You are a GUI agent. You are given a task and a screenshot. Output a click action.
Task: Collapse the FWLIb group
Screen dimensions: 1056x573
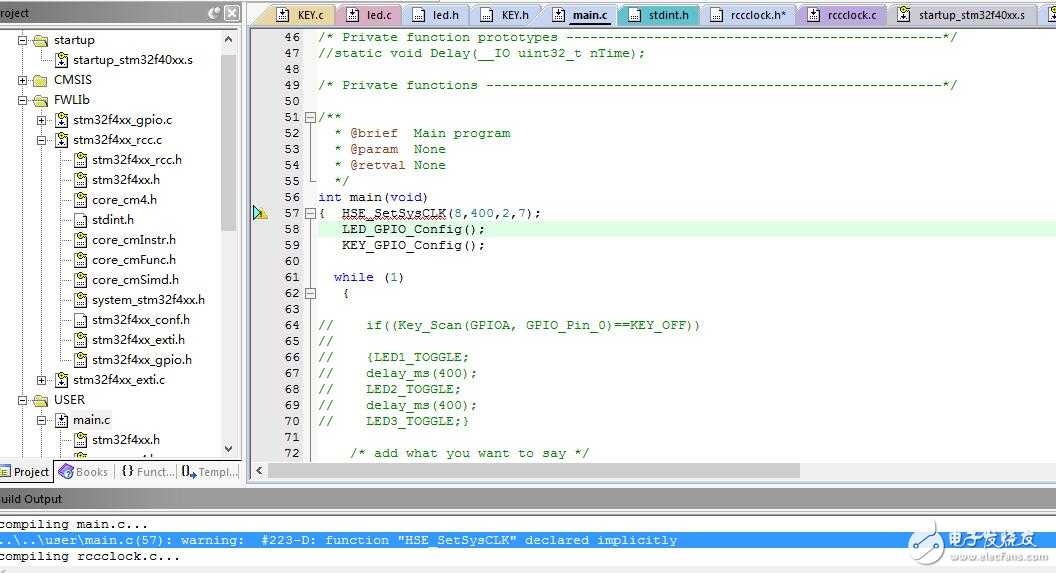tap(22, 100)
